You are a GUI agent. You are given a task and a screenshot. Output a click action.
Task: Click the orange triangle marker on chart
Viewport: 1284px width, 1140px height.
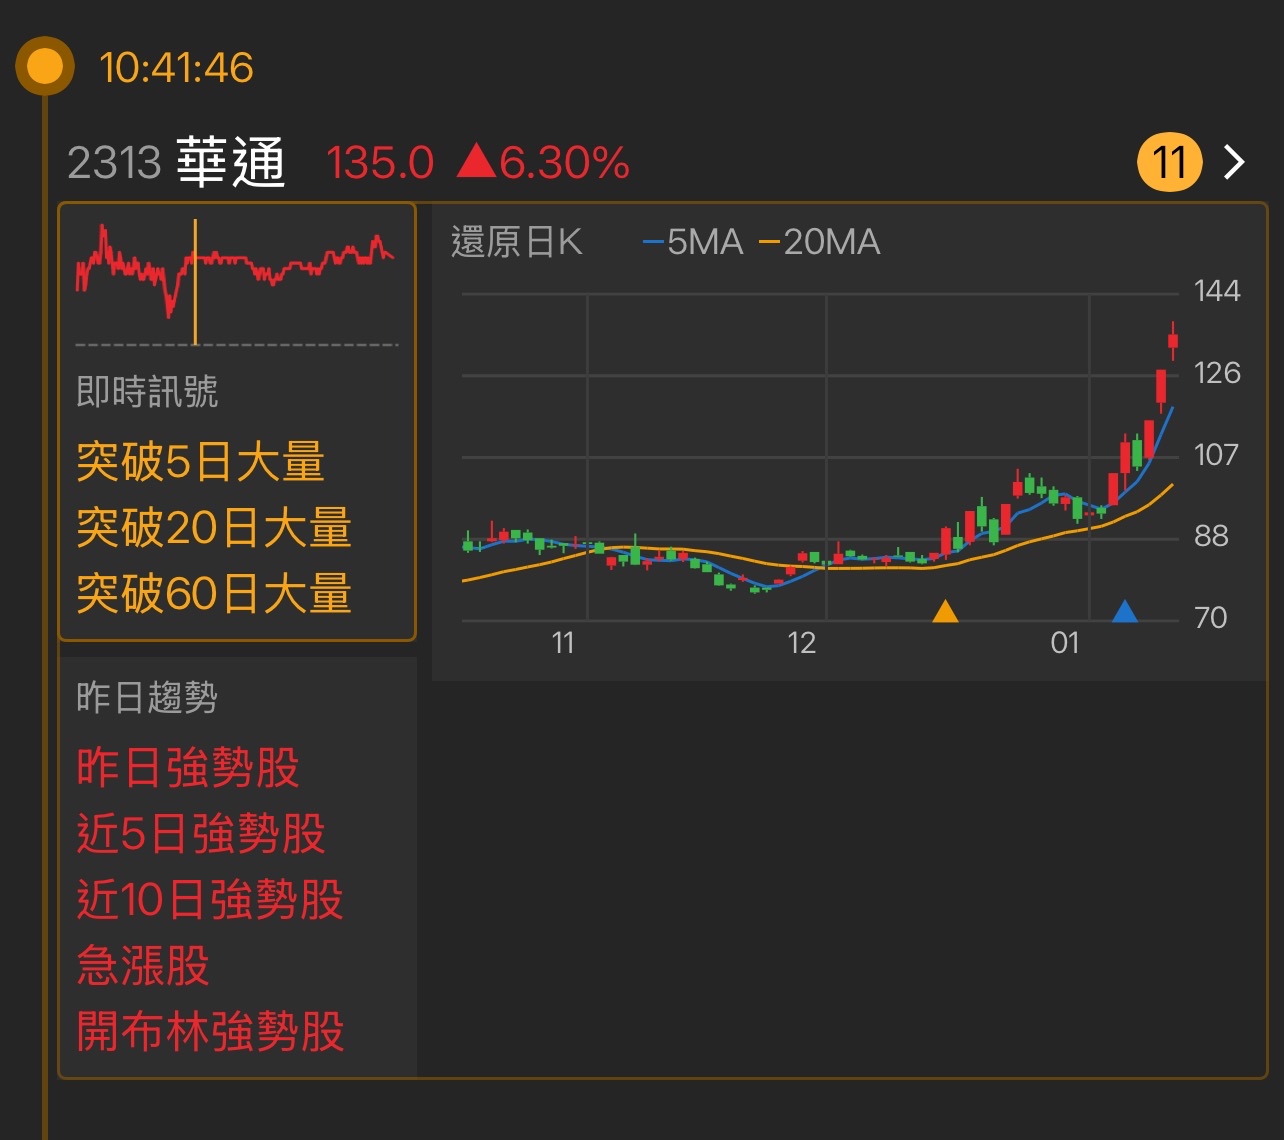(945, 611)
